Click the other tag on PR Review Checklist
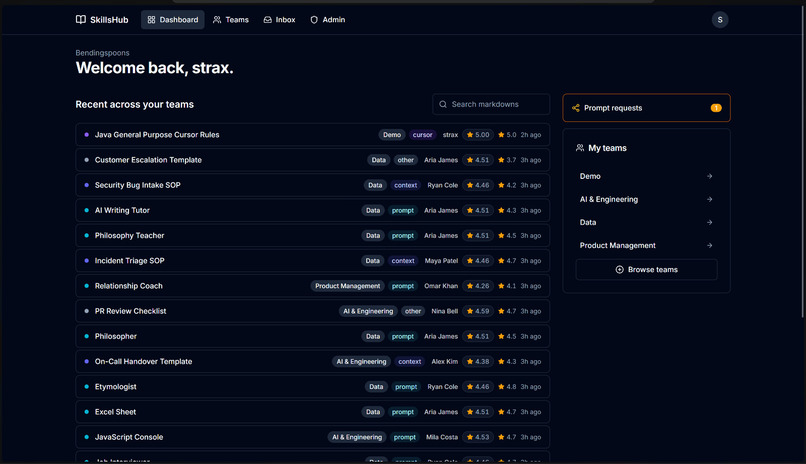The image size is (806, 464). pos(413,311)
